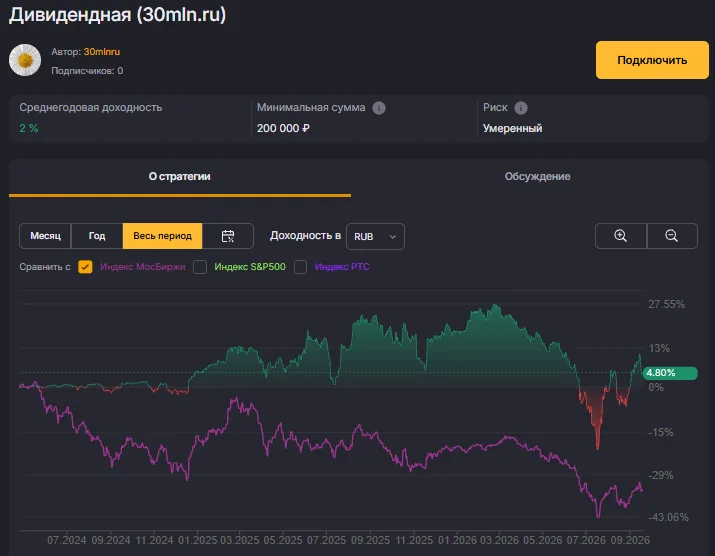The image size is (715, 556).
Task: Select Весь период range
Action: [x=162, y=236]
